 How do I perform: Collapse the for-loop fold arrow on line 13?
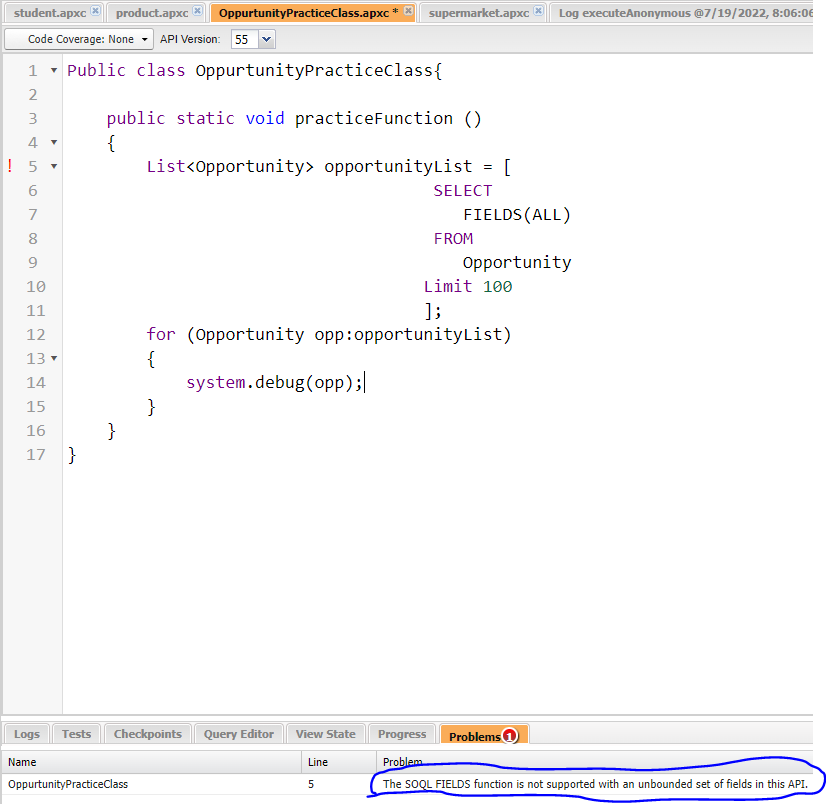(54, 358)
